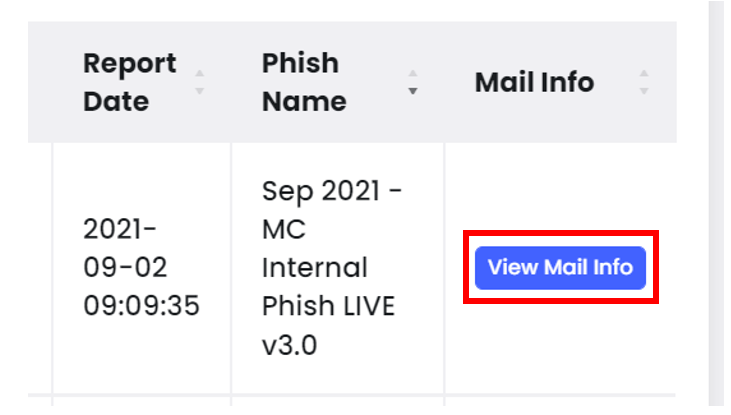This screenshot has height=415, width=731.
Task: Click the Phish Name column header text
Action: point(304,82)
